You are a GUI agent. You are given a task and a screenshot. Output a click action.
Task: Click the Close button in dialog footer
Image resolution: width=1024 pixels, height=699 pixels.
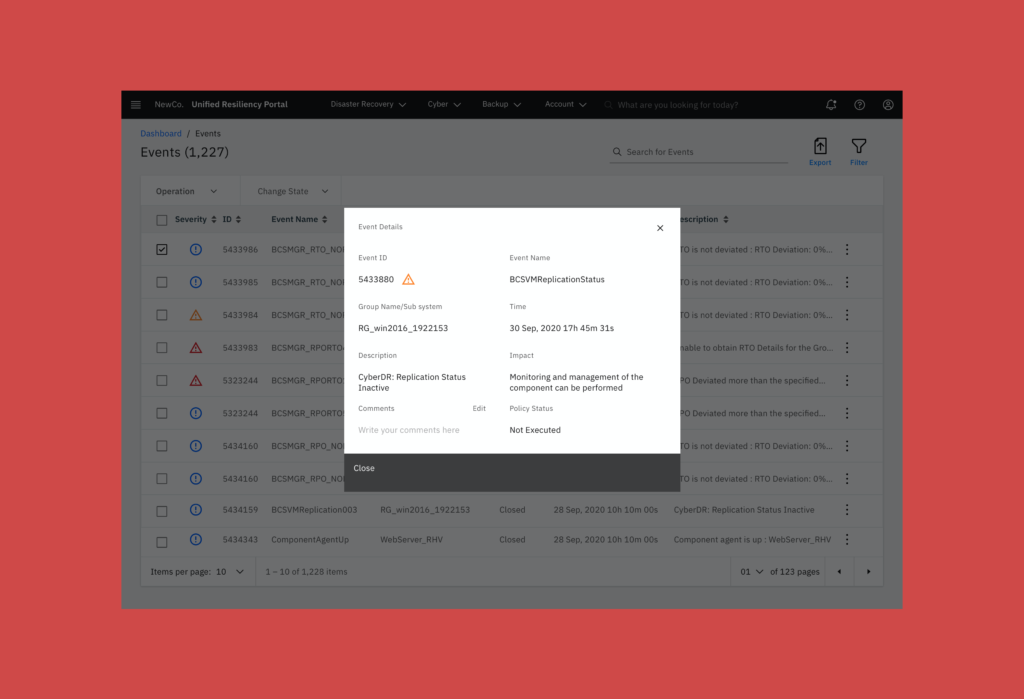coord(364,468)
